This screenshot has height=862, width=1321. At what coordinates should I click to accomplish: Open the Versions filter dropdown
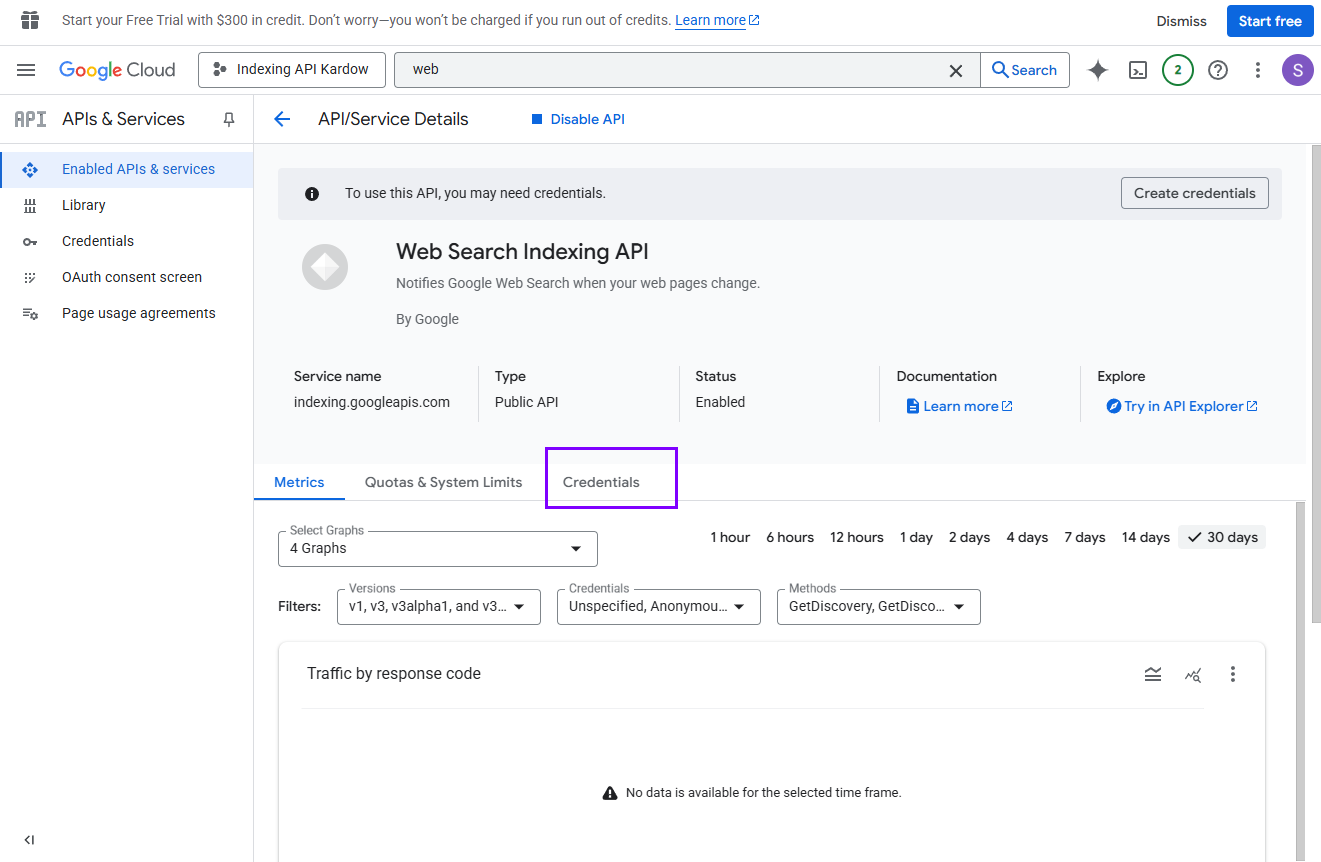pyautogui.click(x=439, y=606)
